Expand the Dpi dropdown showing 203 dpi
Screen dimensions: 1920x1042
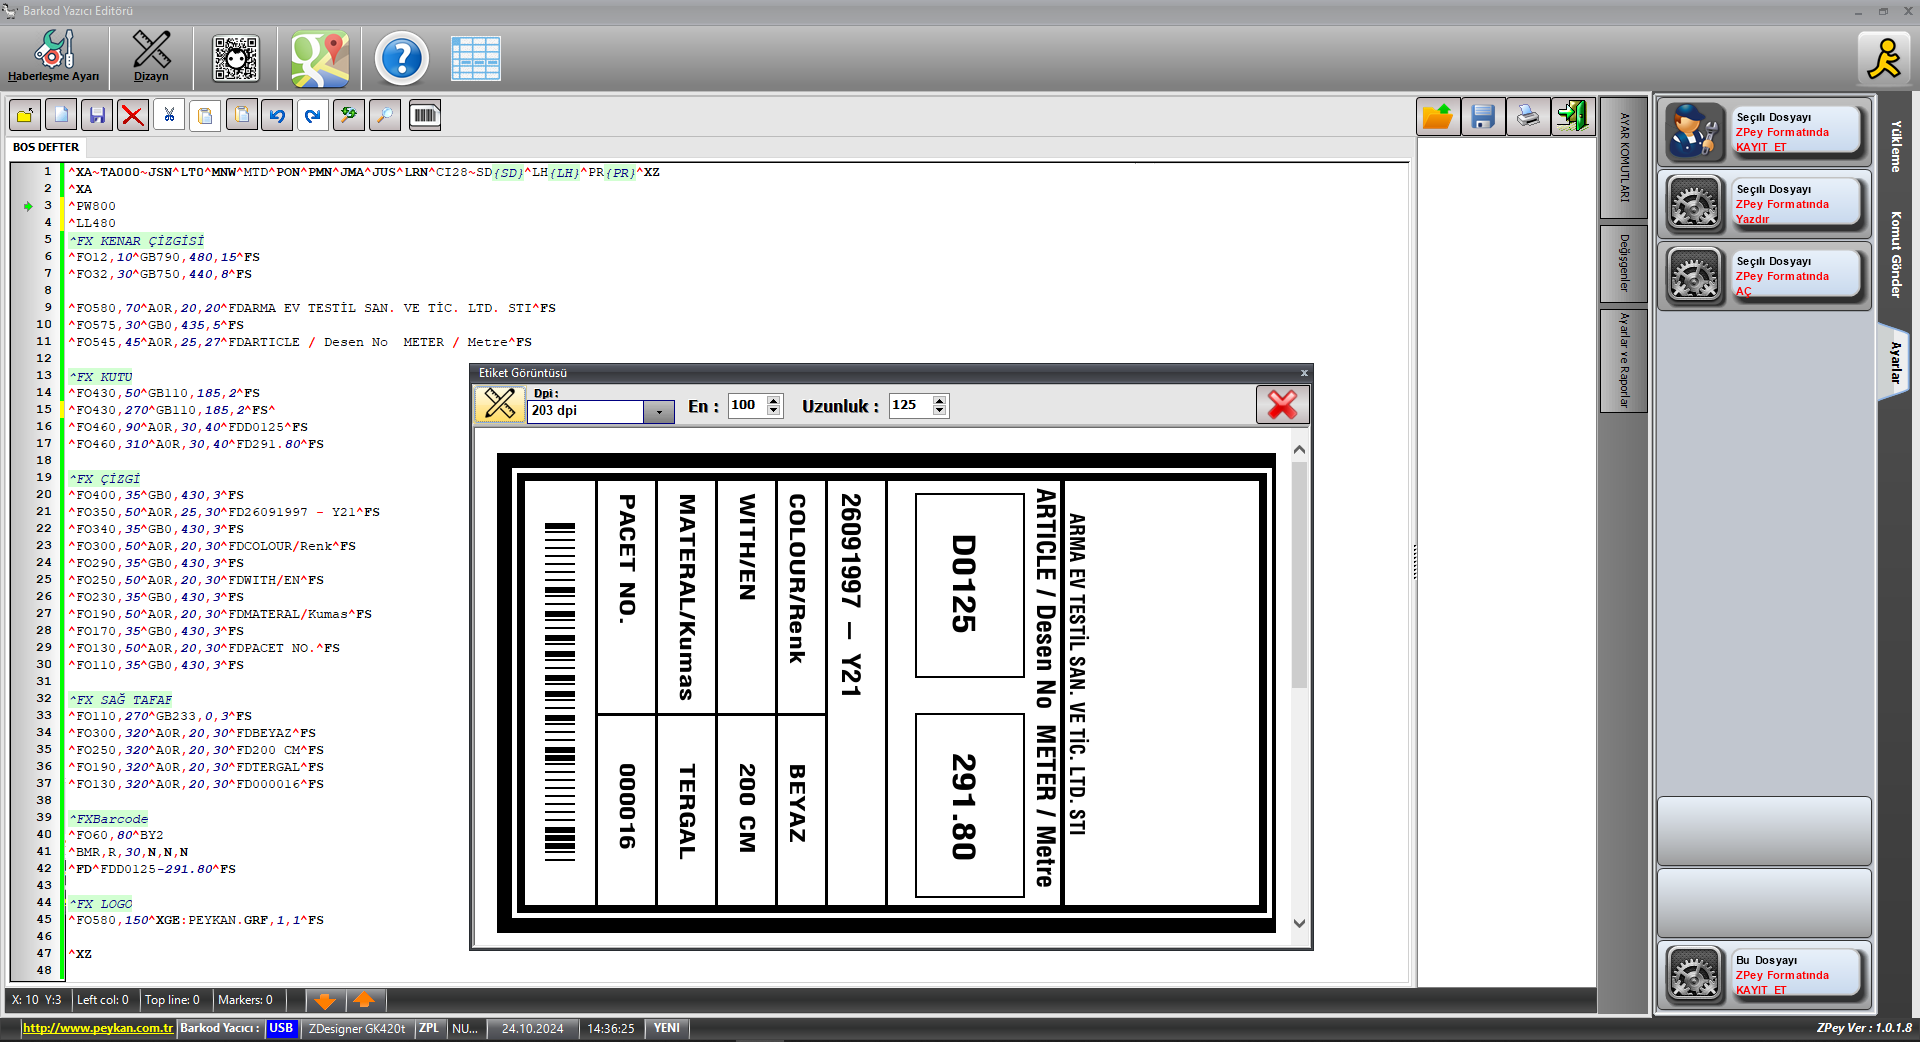[x=658, y=412]
